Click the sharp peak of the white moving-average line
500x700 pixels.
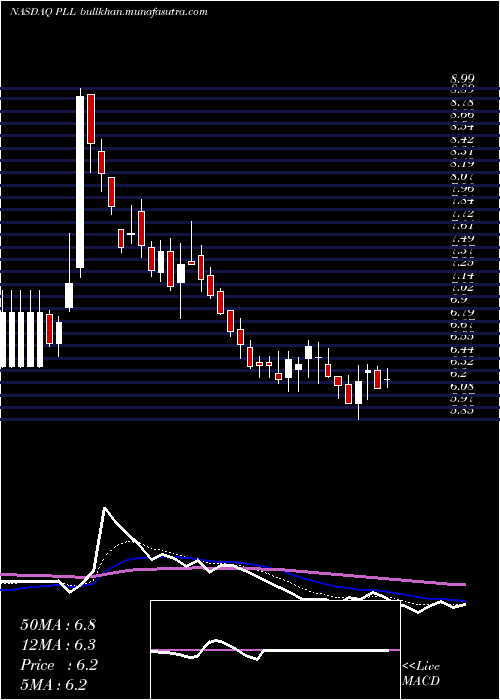coord(104,508)
